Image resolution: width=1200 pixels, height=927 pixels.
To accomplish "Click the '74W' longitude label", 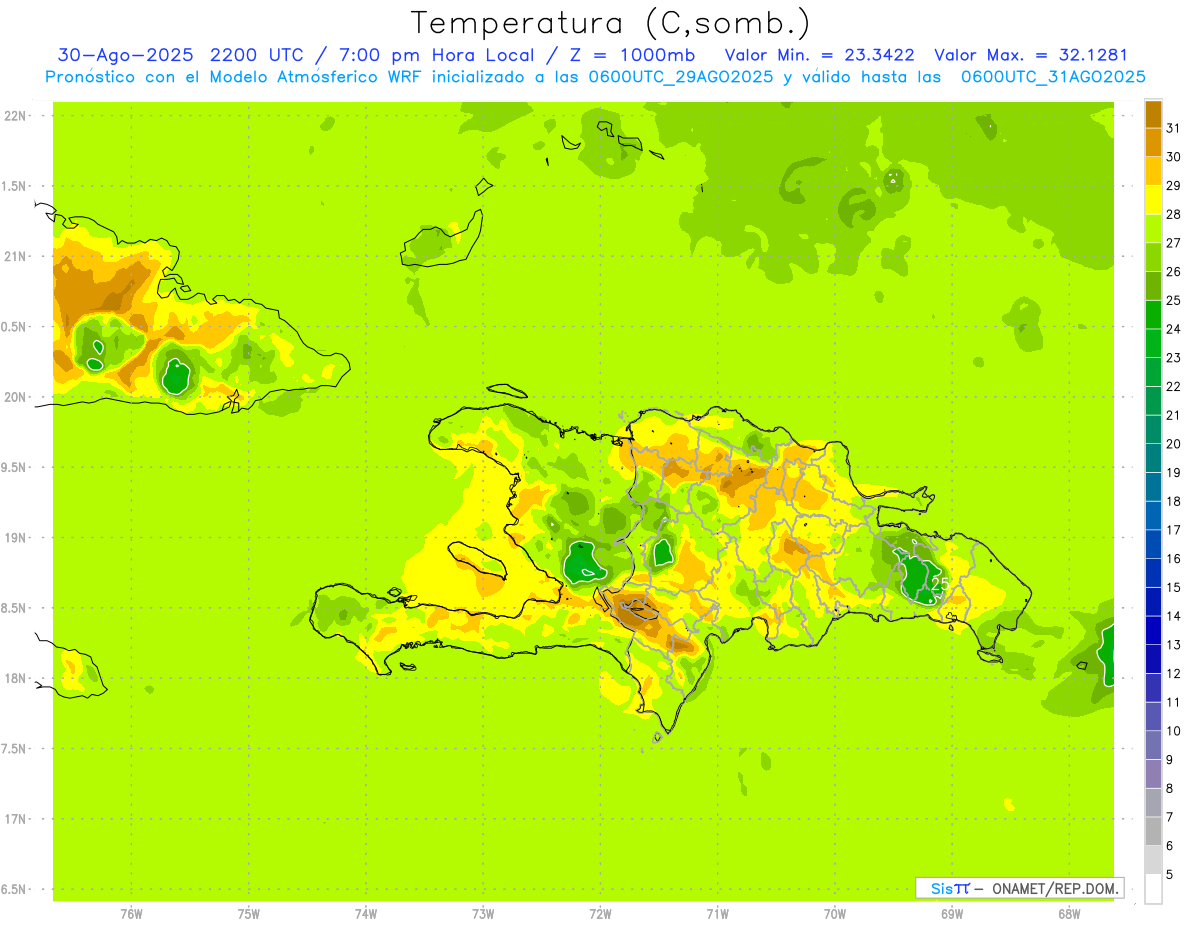I will point(366,913).
